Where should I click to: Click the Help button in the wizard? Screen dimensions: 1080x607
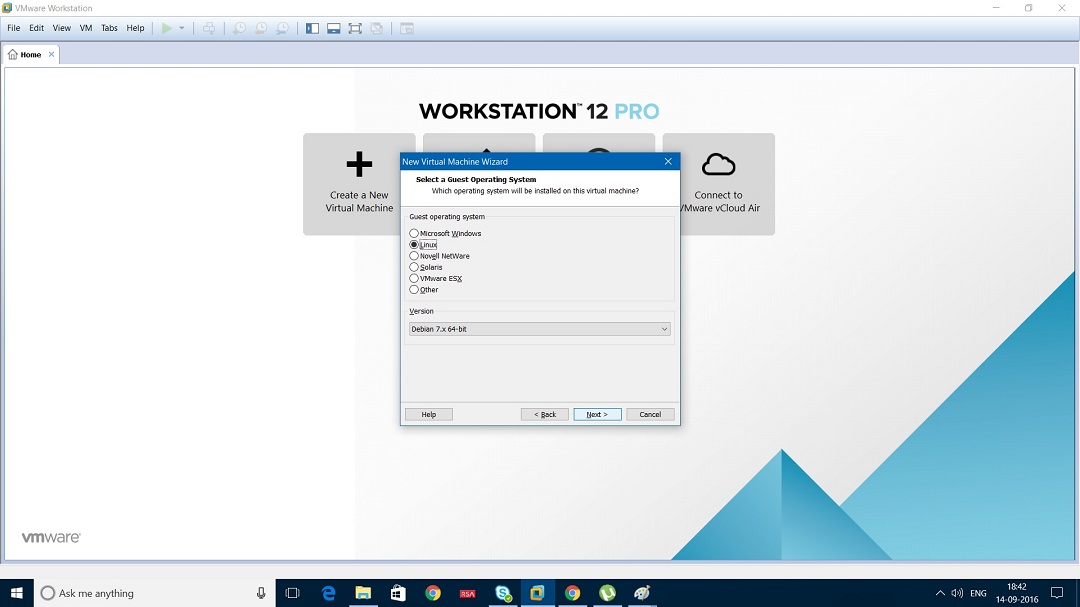click(x=428, y=414)
